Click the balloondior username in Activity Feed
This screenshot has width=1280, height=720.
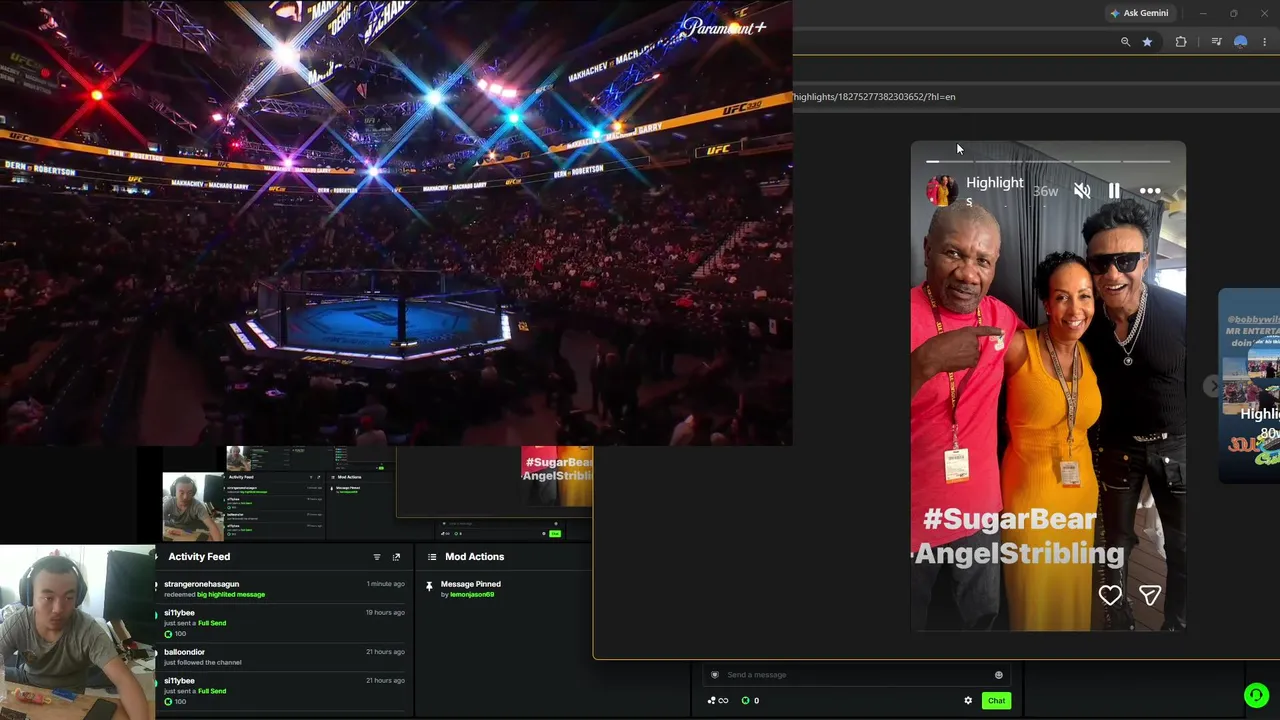[x=184, y=652]
